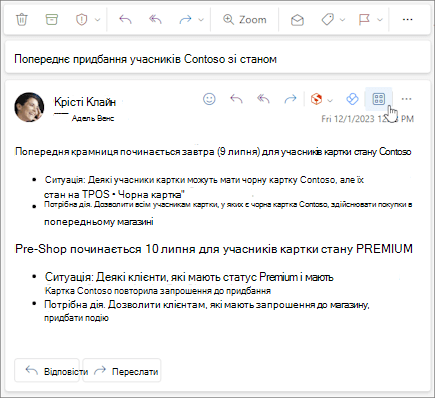Open the flag options dropdown
435x398 pixels.
tap(380, 20)
